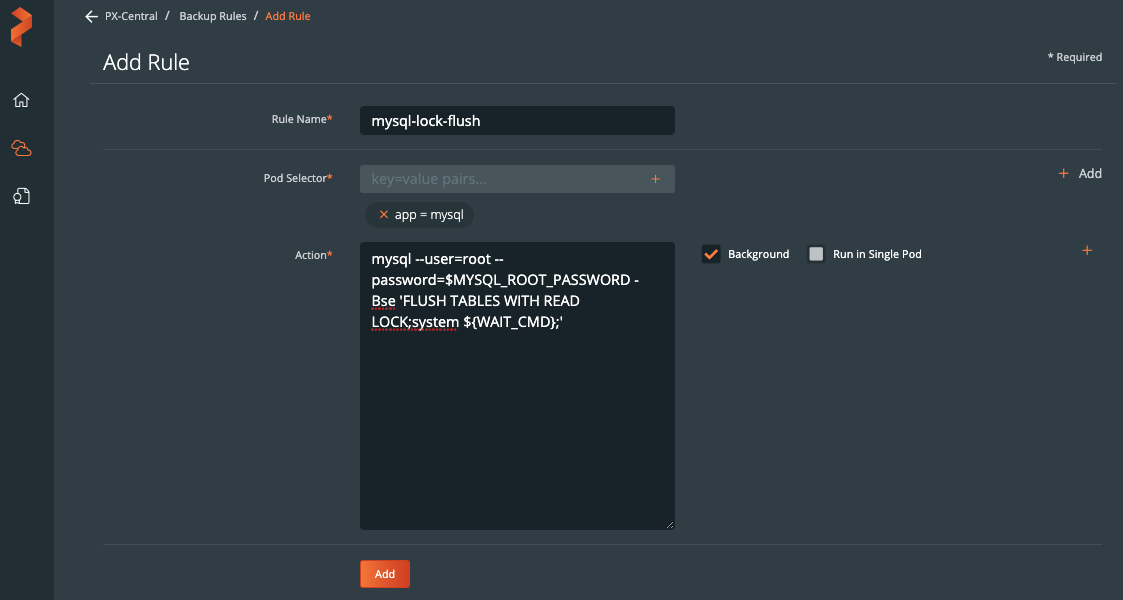Open the Home sidebar icon
Viewport: 1123px width, 600px height.
coord(21,100)
